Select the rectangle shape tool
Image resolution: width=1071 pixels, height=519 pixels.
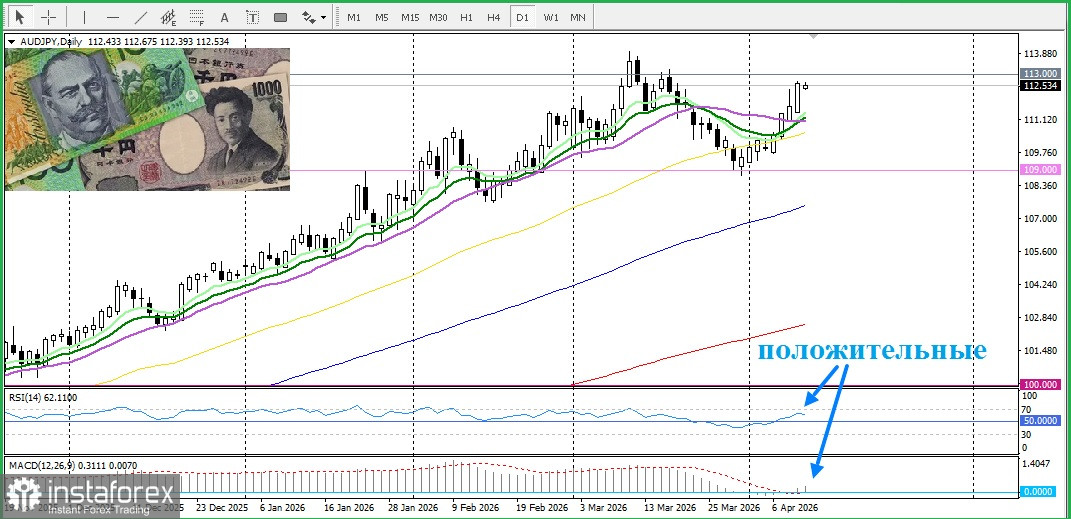(280, 17)
